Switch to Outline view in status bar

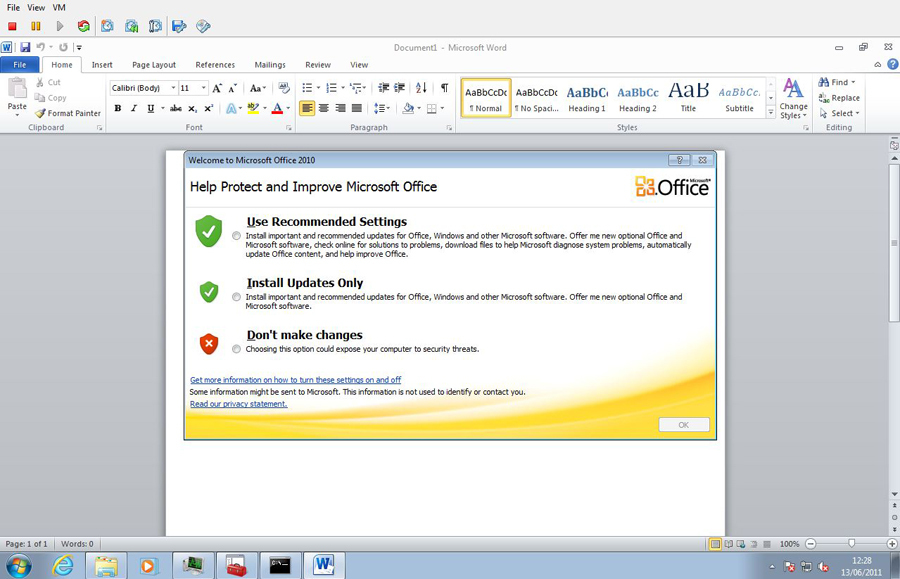coord(754,543)
